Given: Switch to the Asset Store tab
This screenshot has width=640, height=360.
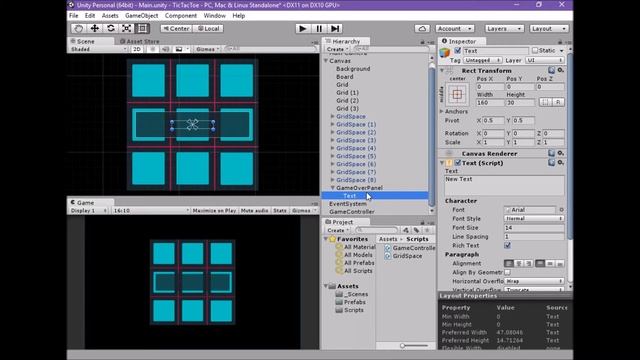Looking at the screenshot, I should 140,41.
